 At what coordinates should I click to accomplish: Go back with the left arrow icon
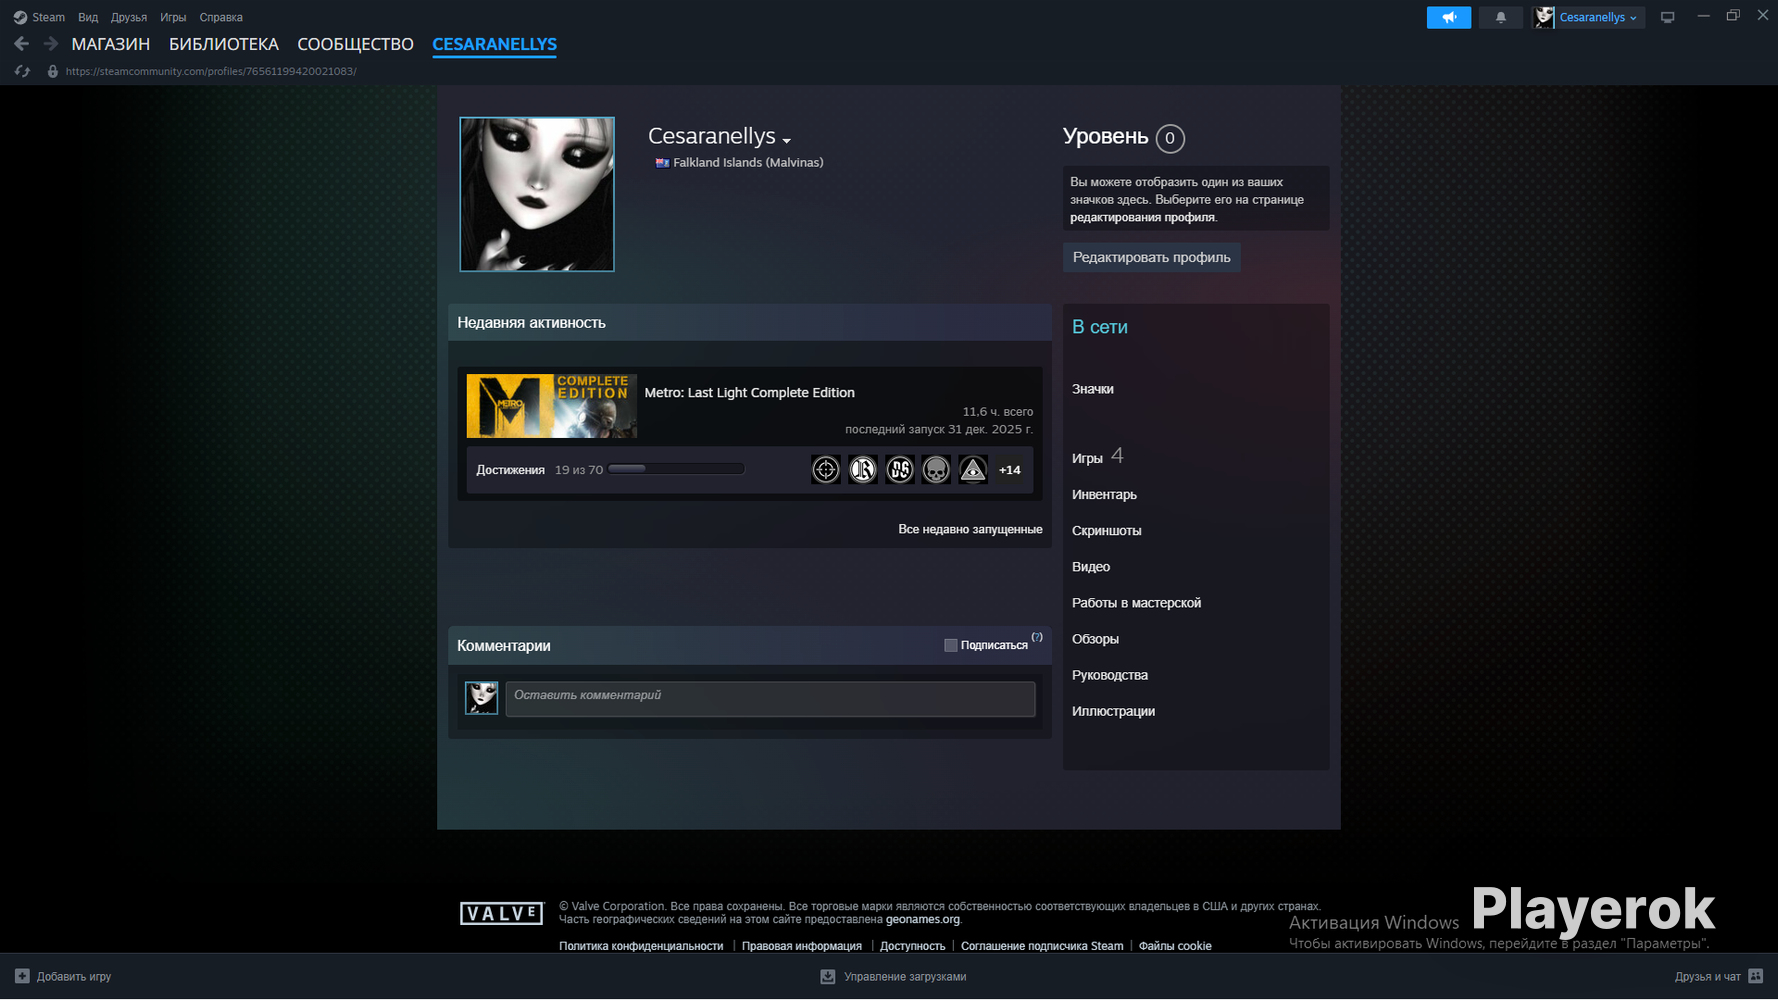coord(21,44)
